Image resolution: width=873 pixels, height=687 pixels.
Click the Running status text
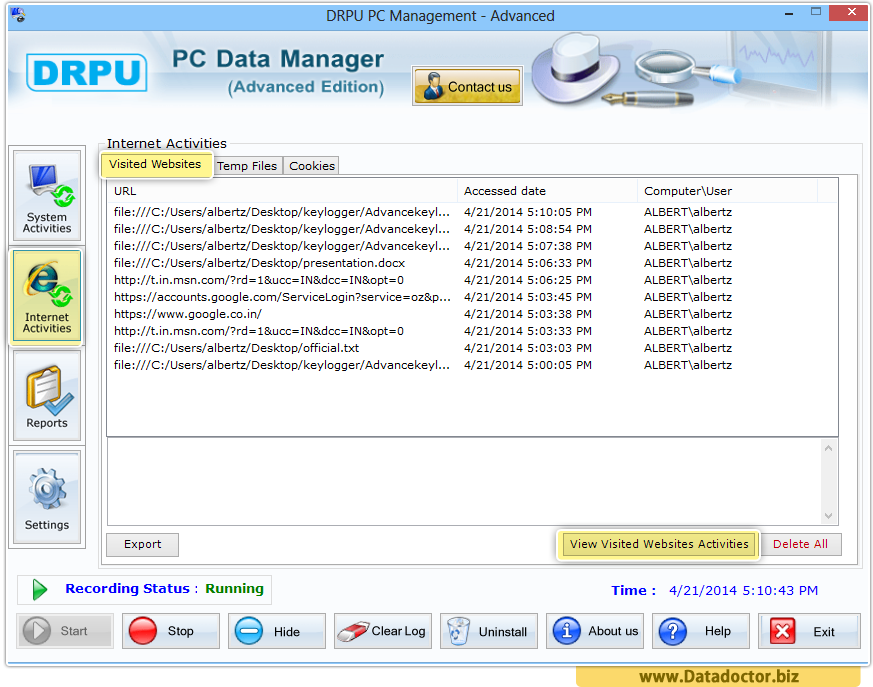tap(234, 588)
